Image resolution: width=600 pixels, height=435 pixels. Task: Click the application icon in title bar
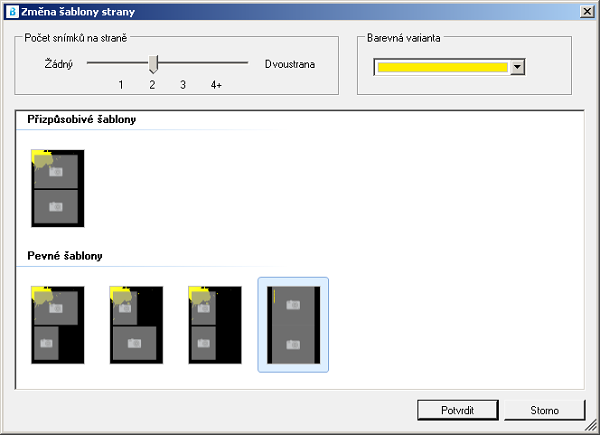click(11, 11)
